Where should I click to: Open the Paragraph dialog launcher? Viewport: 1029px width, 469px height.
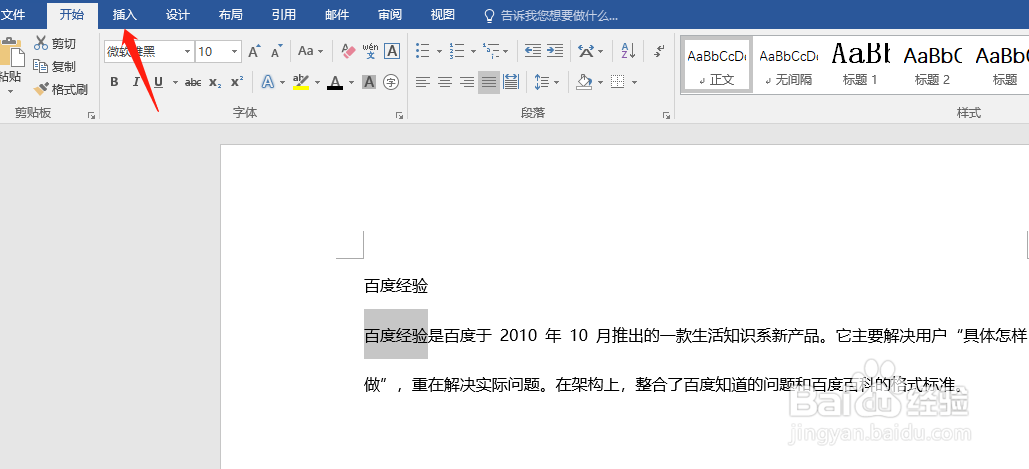click(666, 115)
